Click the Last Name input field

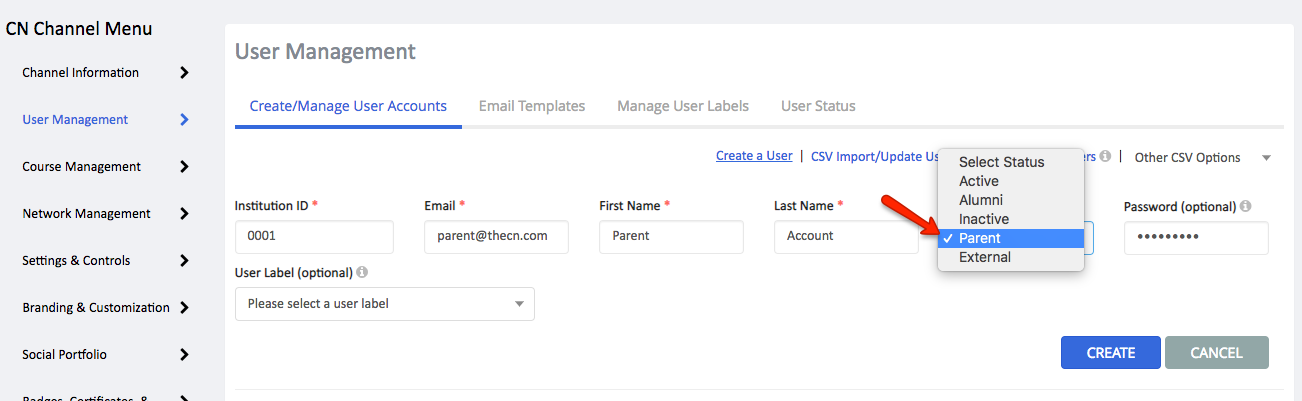pos(846,237)
